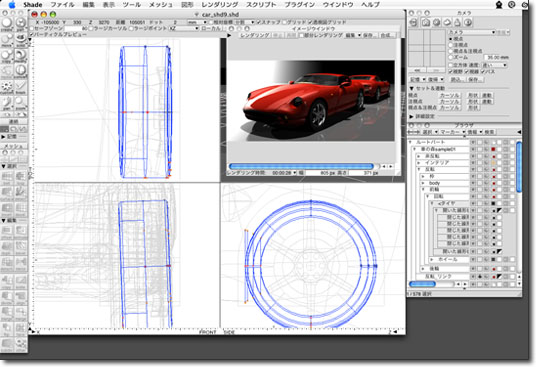Open the Apple menu

coord(12,4)
